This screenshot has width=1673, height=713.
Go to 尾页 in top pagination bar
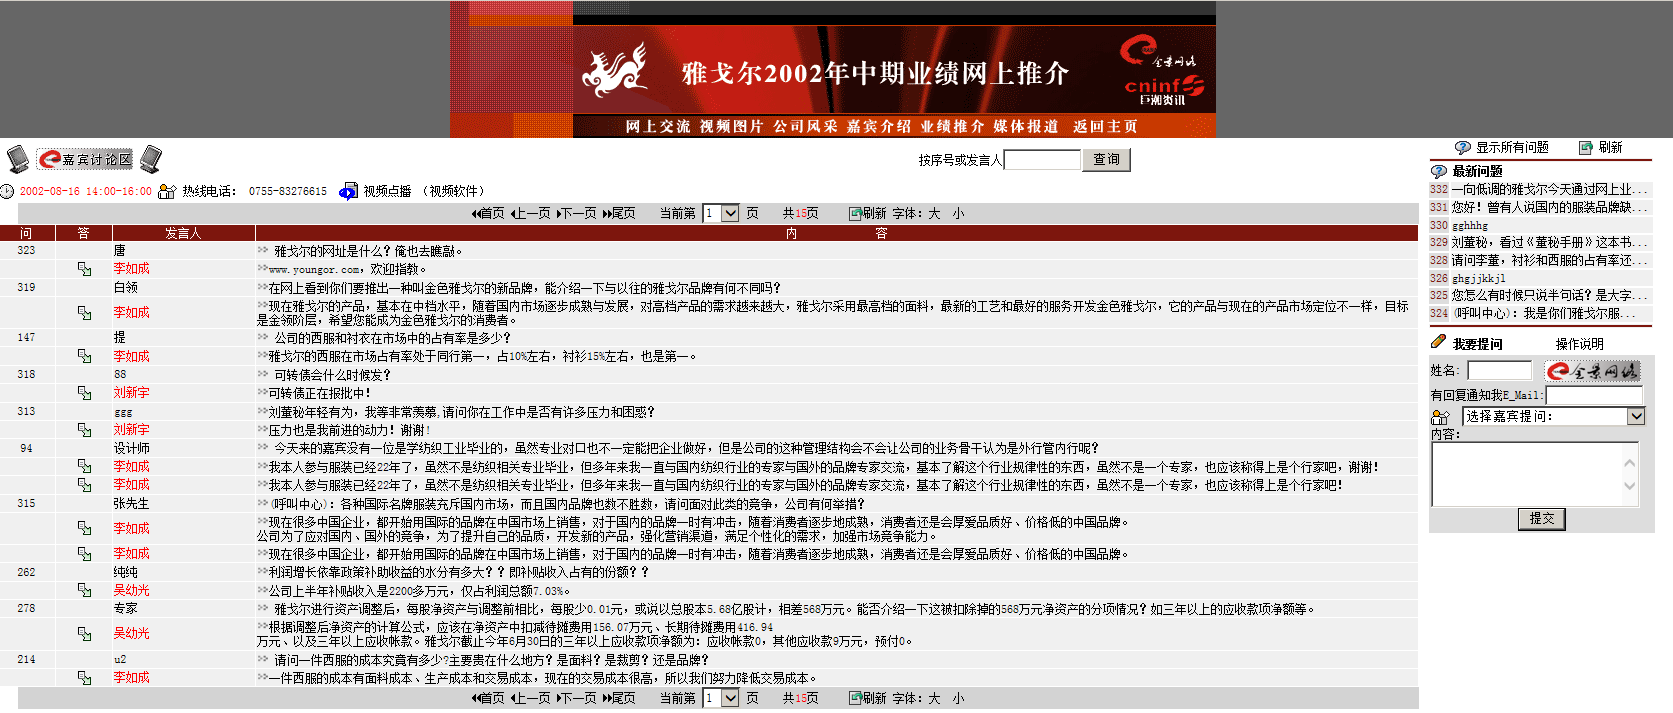tap(619, 213)
